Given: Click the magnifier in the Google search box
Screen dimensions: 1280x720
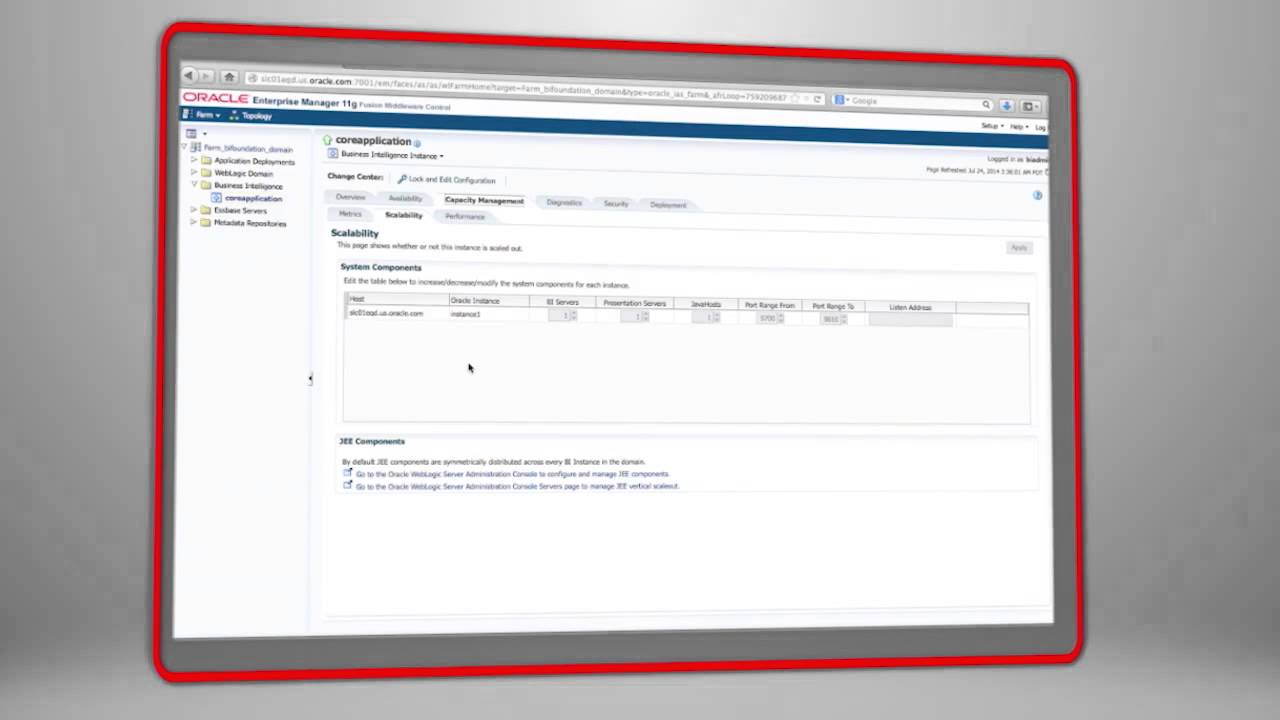Looking at the screenshot, I should click(x=985, y=104).
